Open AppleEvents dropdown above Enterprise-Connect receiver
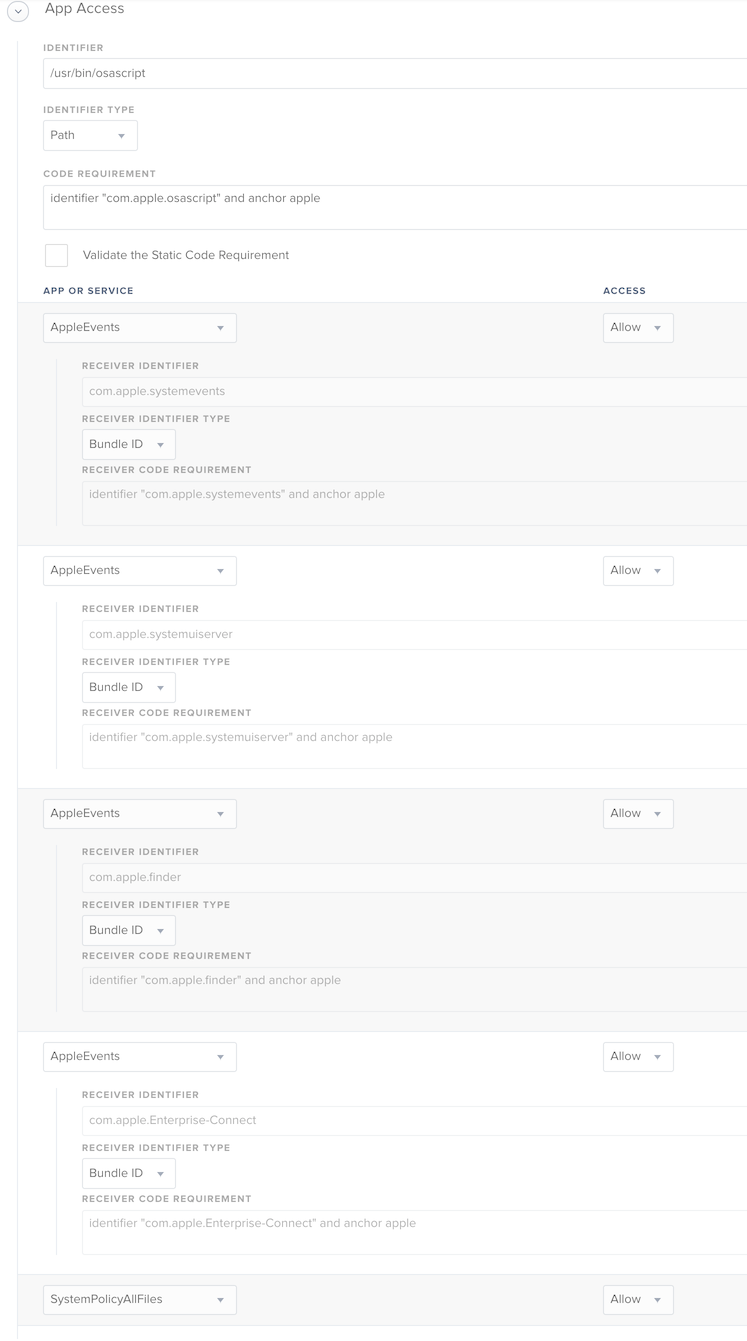 [x=140, y=1057]
